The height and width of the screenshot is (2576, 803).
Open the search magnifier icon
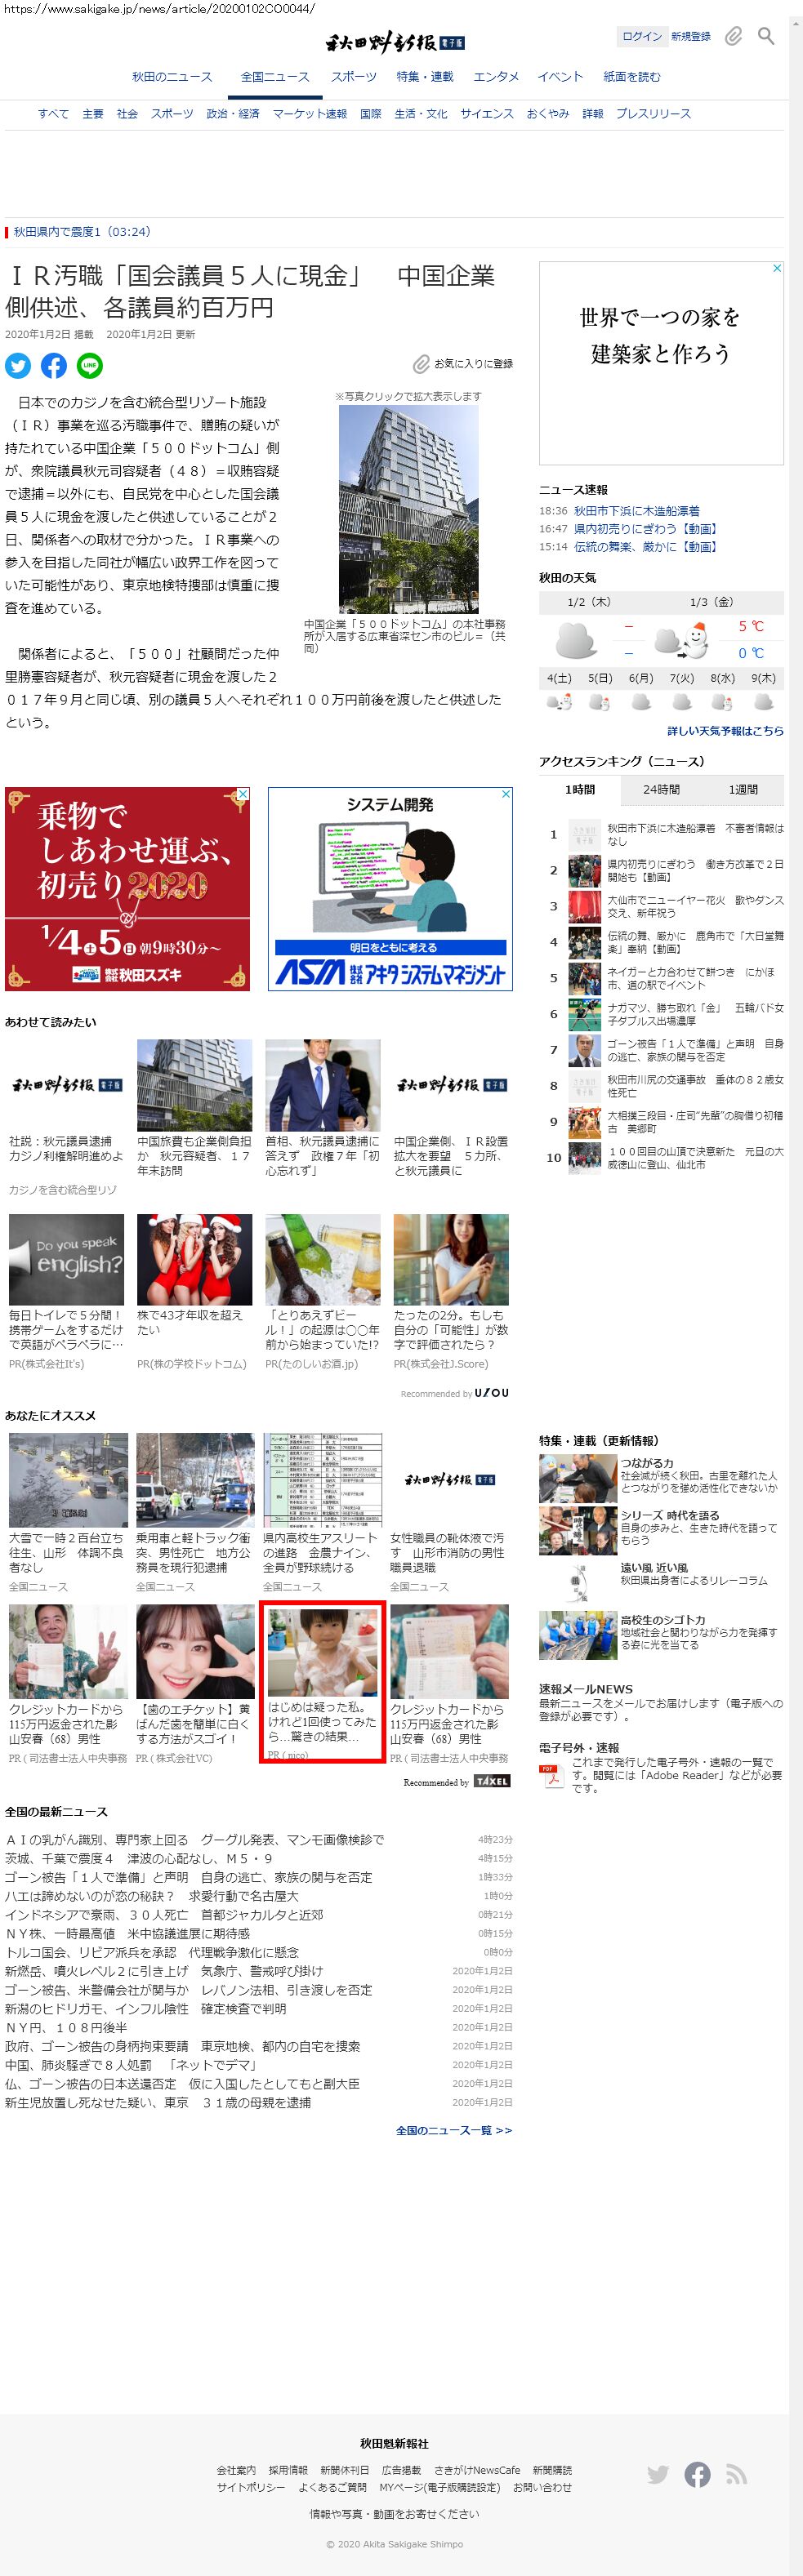[x=766, y=37]
